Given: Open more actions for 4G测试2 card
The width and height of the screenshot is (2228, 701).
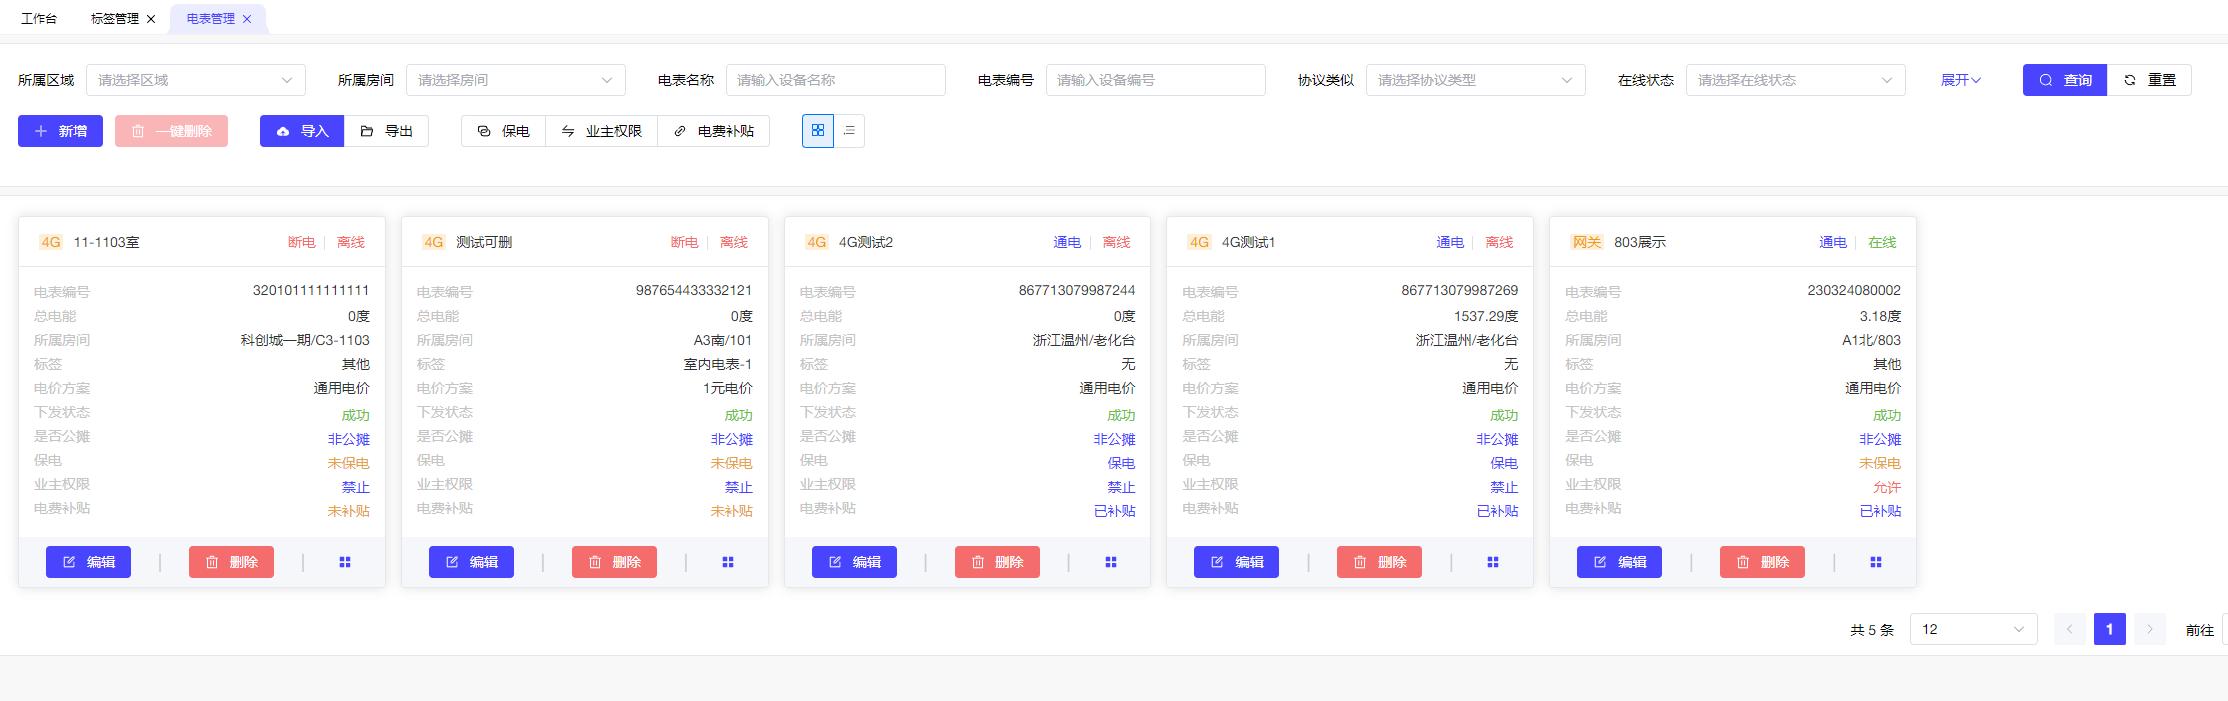Looking at the screenshot, I should [1111, 562].
